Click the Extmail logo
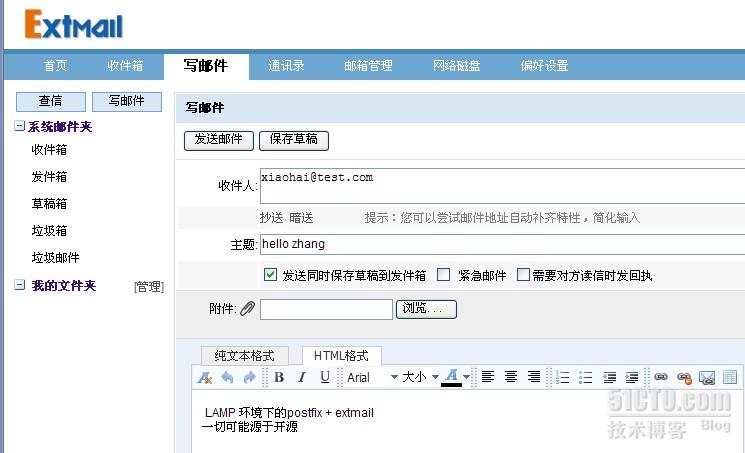Image resolution: width=745 pixels, height=453 pixels. pos(74,24)
